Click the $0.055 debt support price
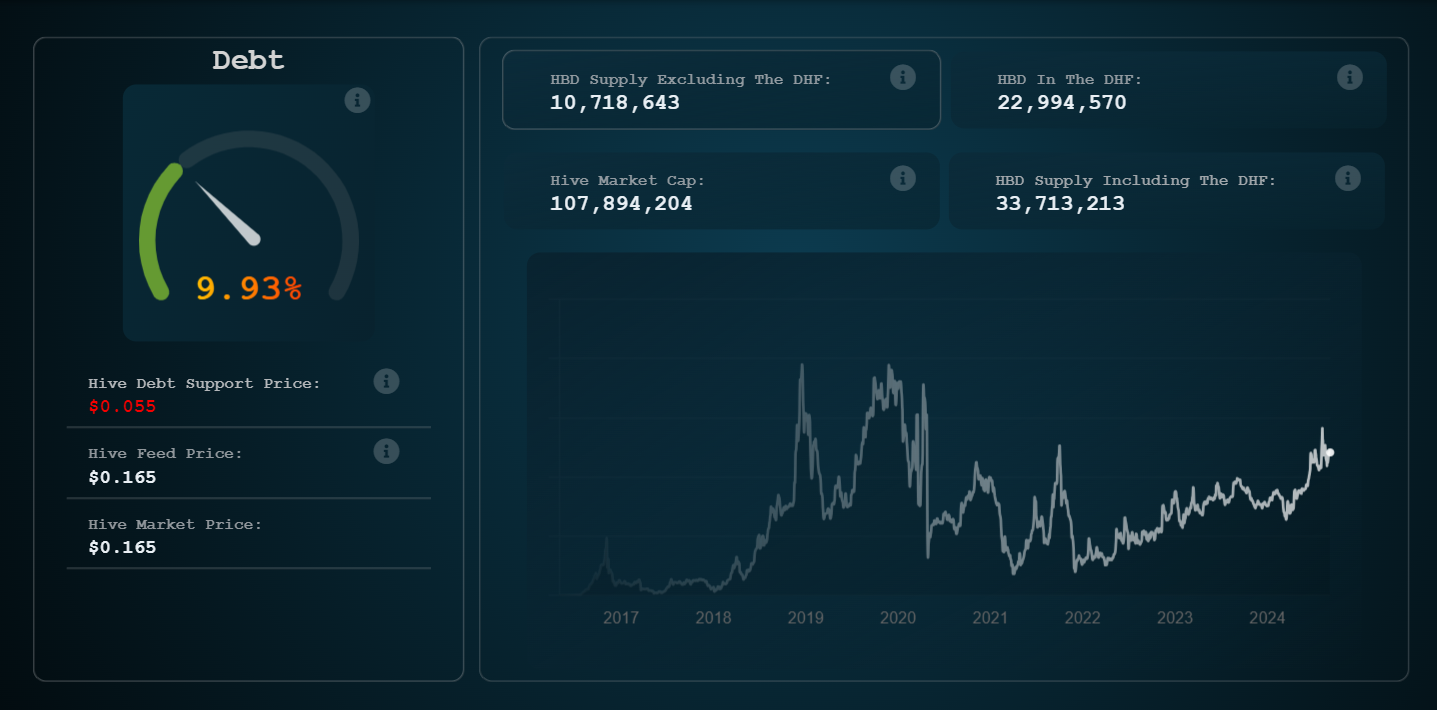This screenshot has width=1437, height=710. (x=123, y=406)
